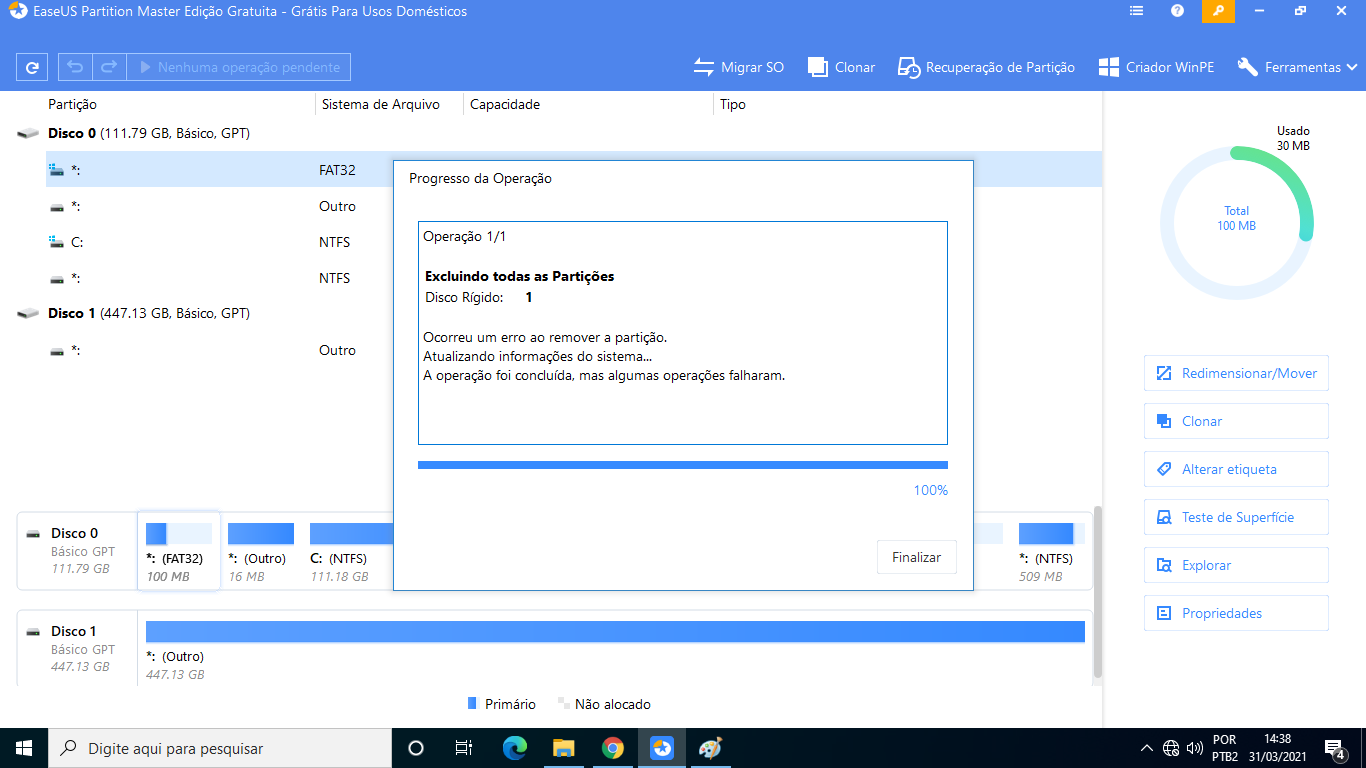Click the orange key activation icon
This screenshot has height=768, width=1366.
1217,11
